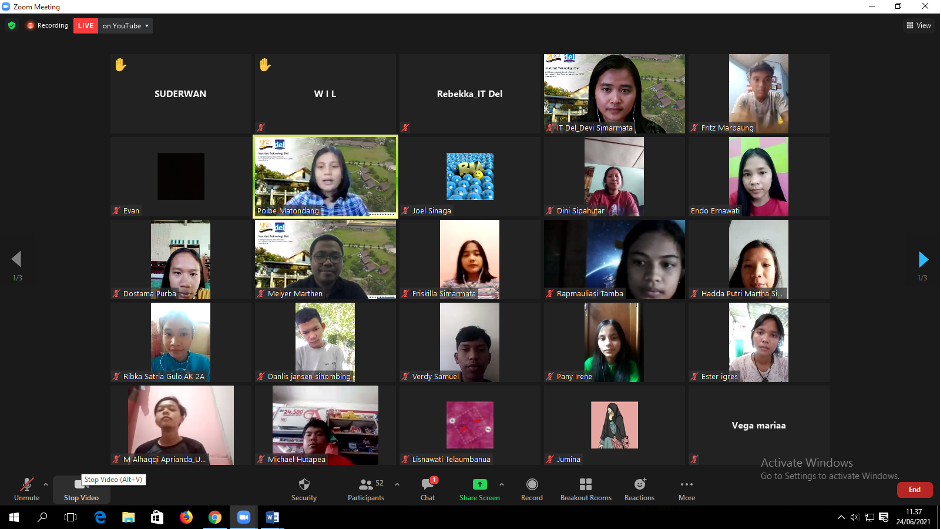This screenshot has height=529, width=941.
Task: Select Jumina participant tile
Action: [614, 425]
